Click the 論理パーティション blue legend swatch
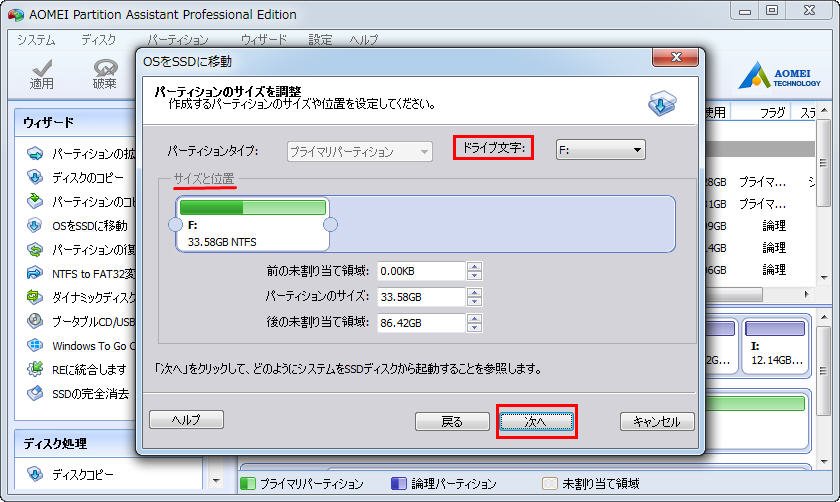This screenshot has height=502, width=840. (x=399, y=484)
